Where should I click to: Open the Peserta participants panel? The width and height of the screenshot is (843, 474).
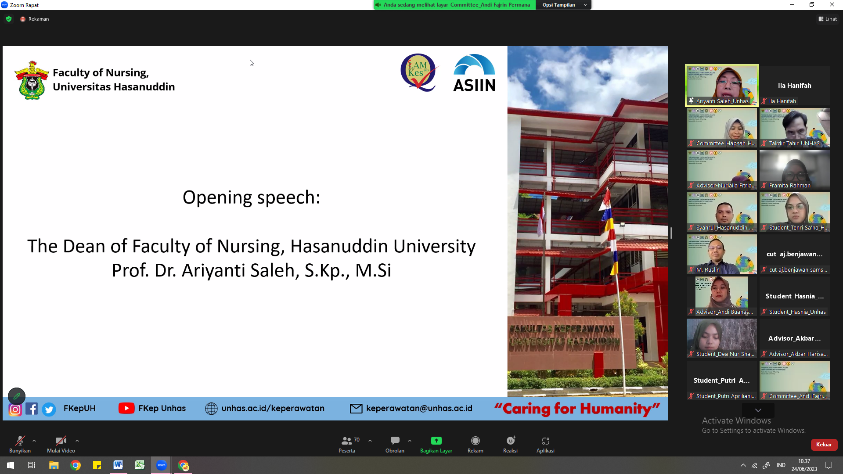coord(348,442)
